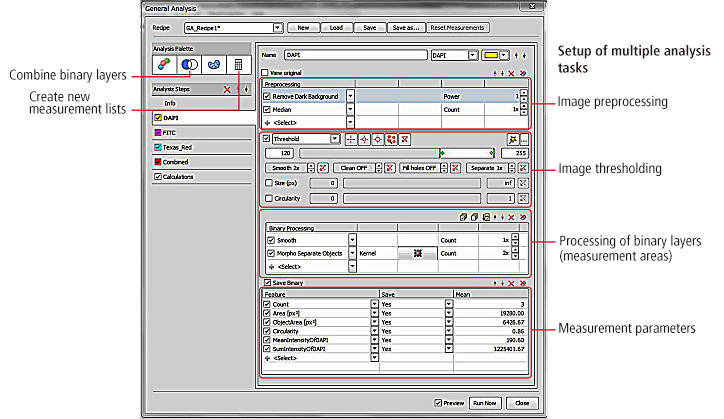Image resolution: width=724 pixels, height=419 pixels.
Task: Click the red X in Binary Processing header
Action: click(x=513, y=216)
